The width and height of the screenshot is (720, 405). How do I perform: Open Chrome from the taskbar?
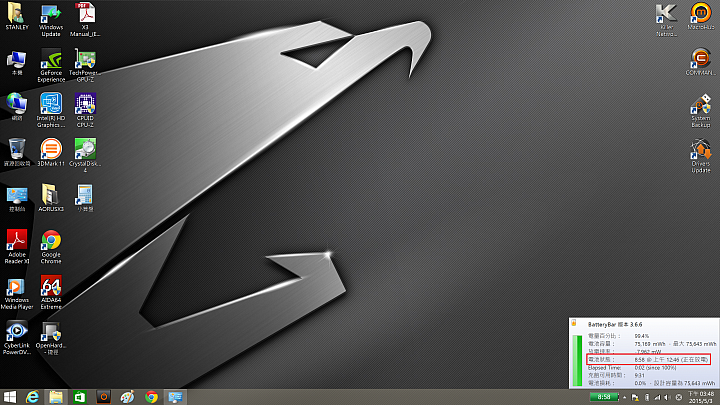(x=152, y=397)
